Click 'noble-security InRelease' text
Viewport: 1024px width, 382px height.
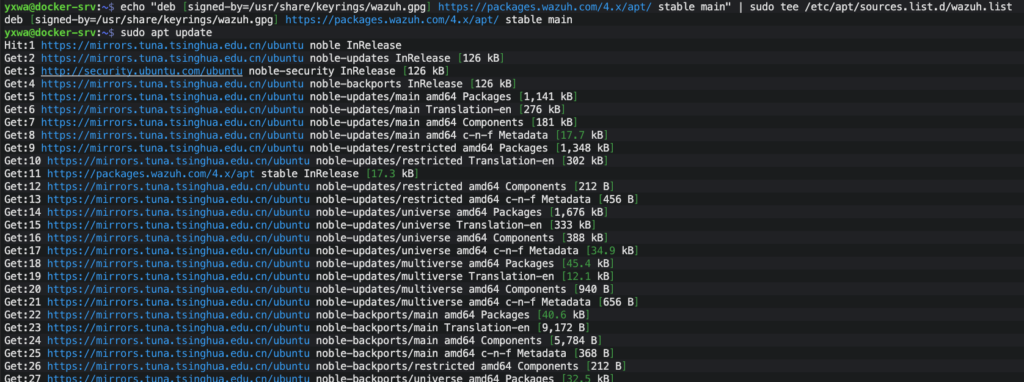click(x=323, y=71)
